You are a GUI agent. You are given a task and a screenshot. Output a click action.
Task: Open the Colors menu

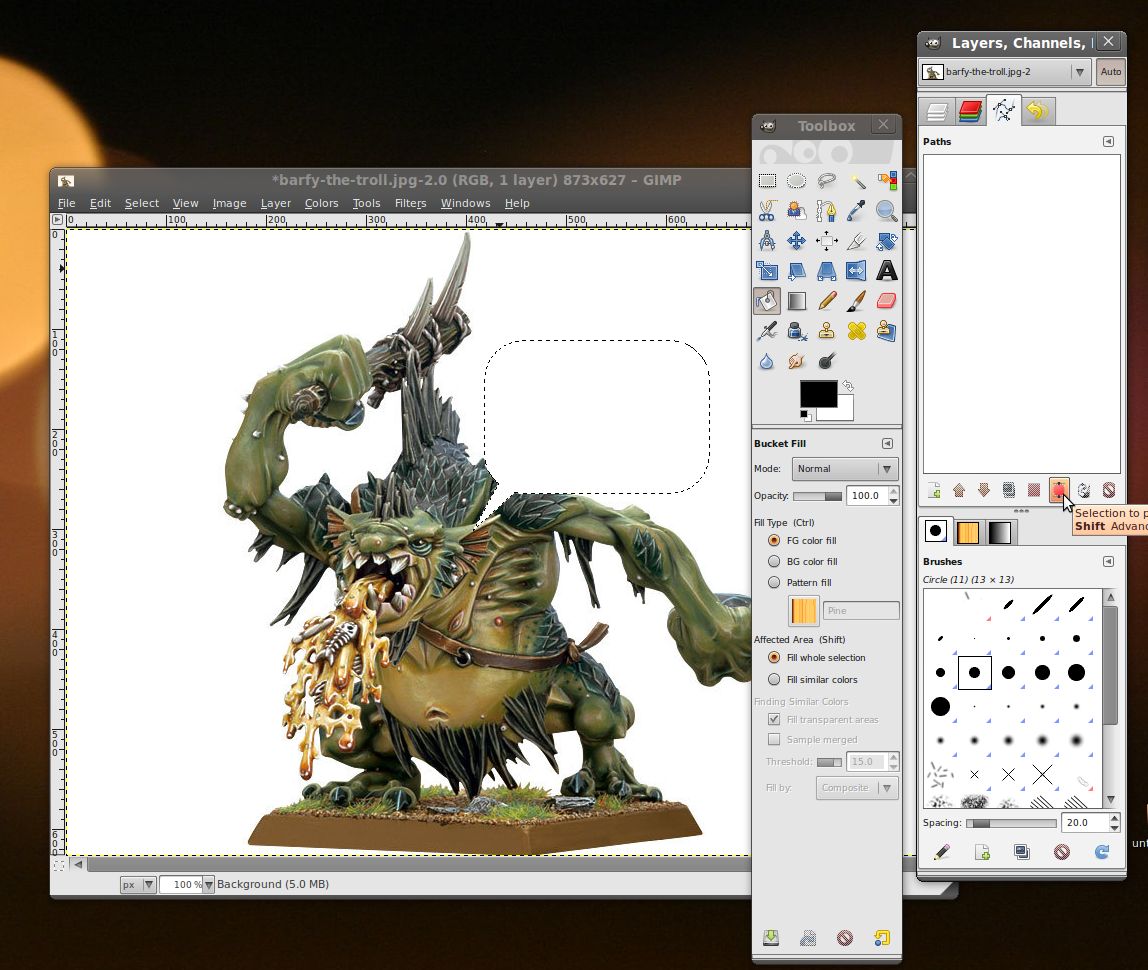(321, 204)
